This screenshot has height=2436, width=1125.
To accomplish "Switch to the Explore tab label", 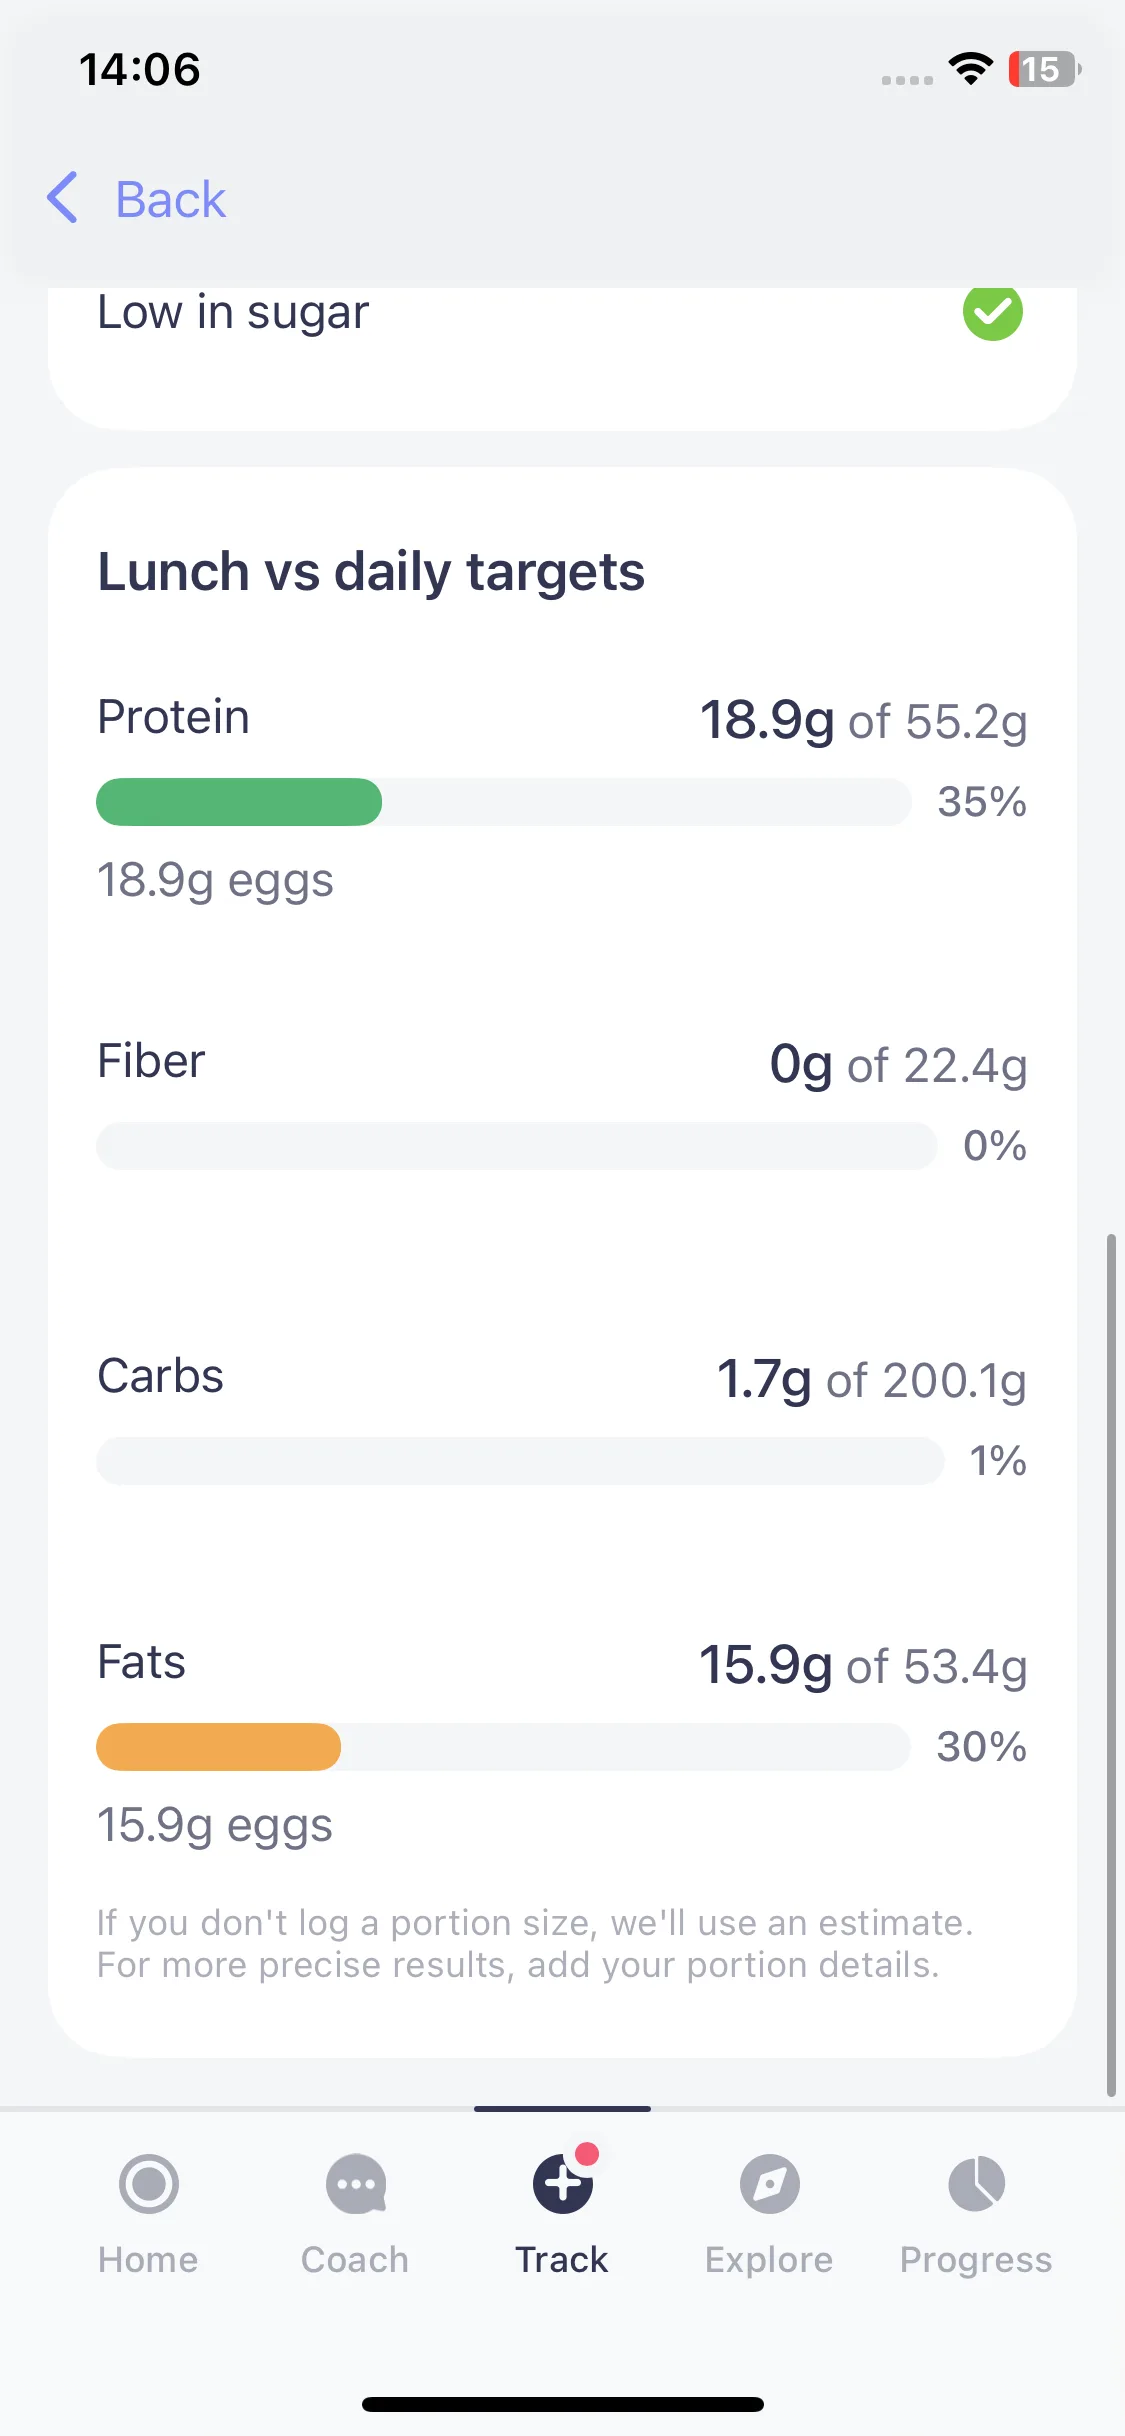I will point(769,2260).
